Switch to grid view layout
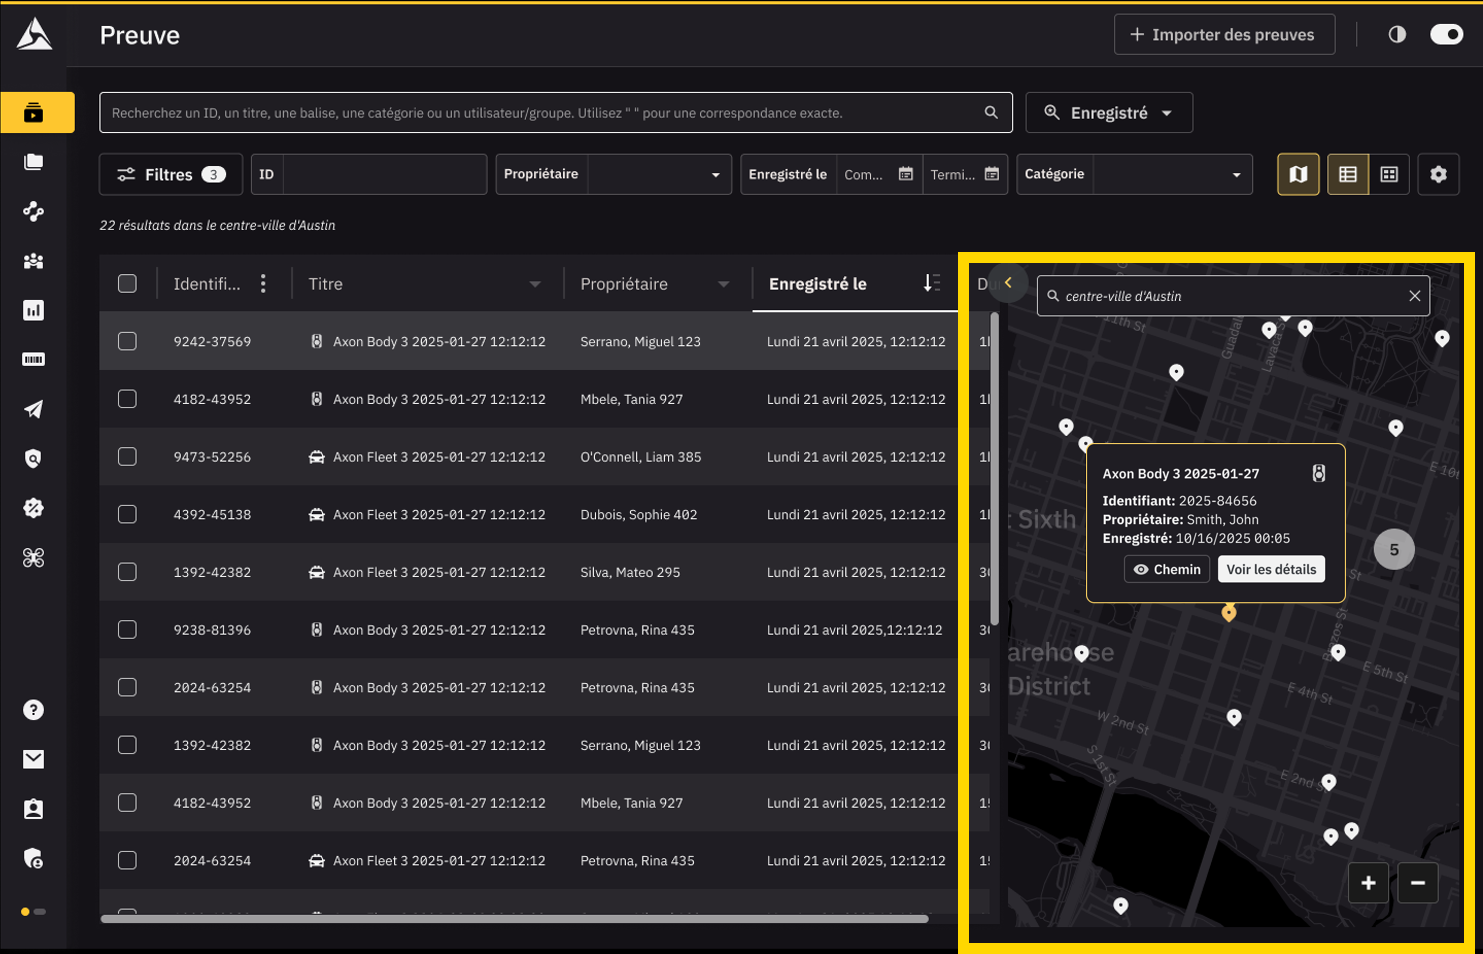This screenshot has height=954, width=1483. [x=1389, y=175]
